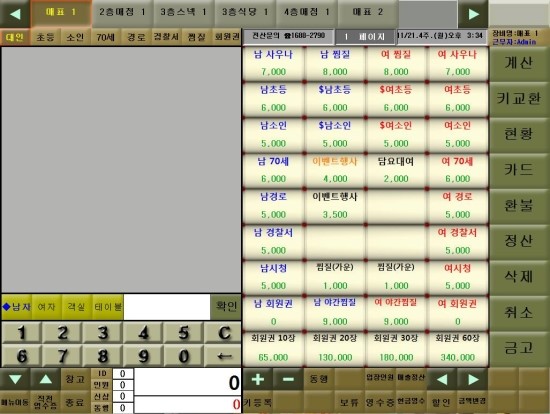Click the 현황 status button
The image size is (550, 414).
coord(518,134)
